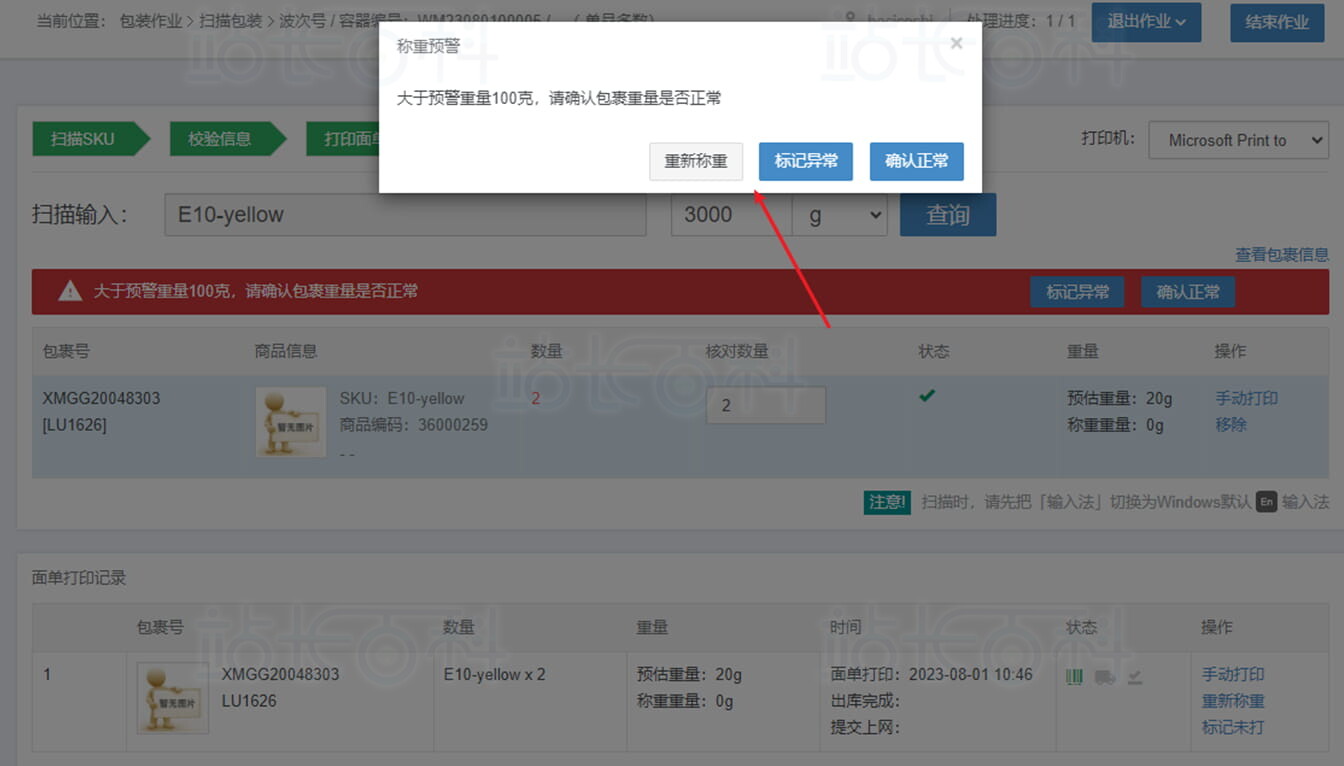
Task: Click 标记异常 in the weighing warning dialog
Action: pyautogui.click(x=805, y=161)
